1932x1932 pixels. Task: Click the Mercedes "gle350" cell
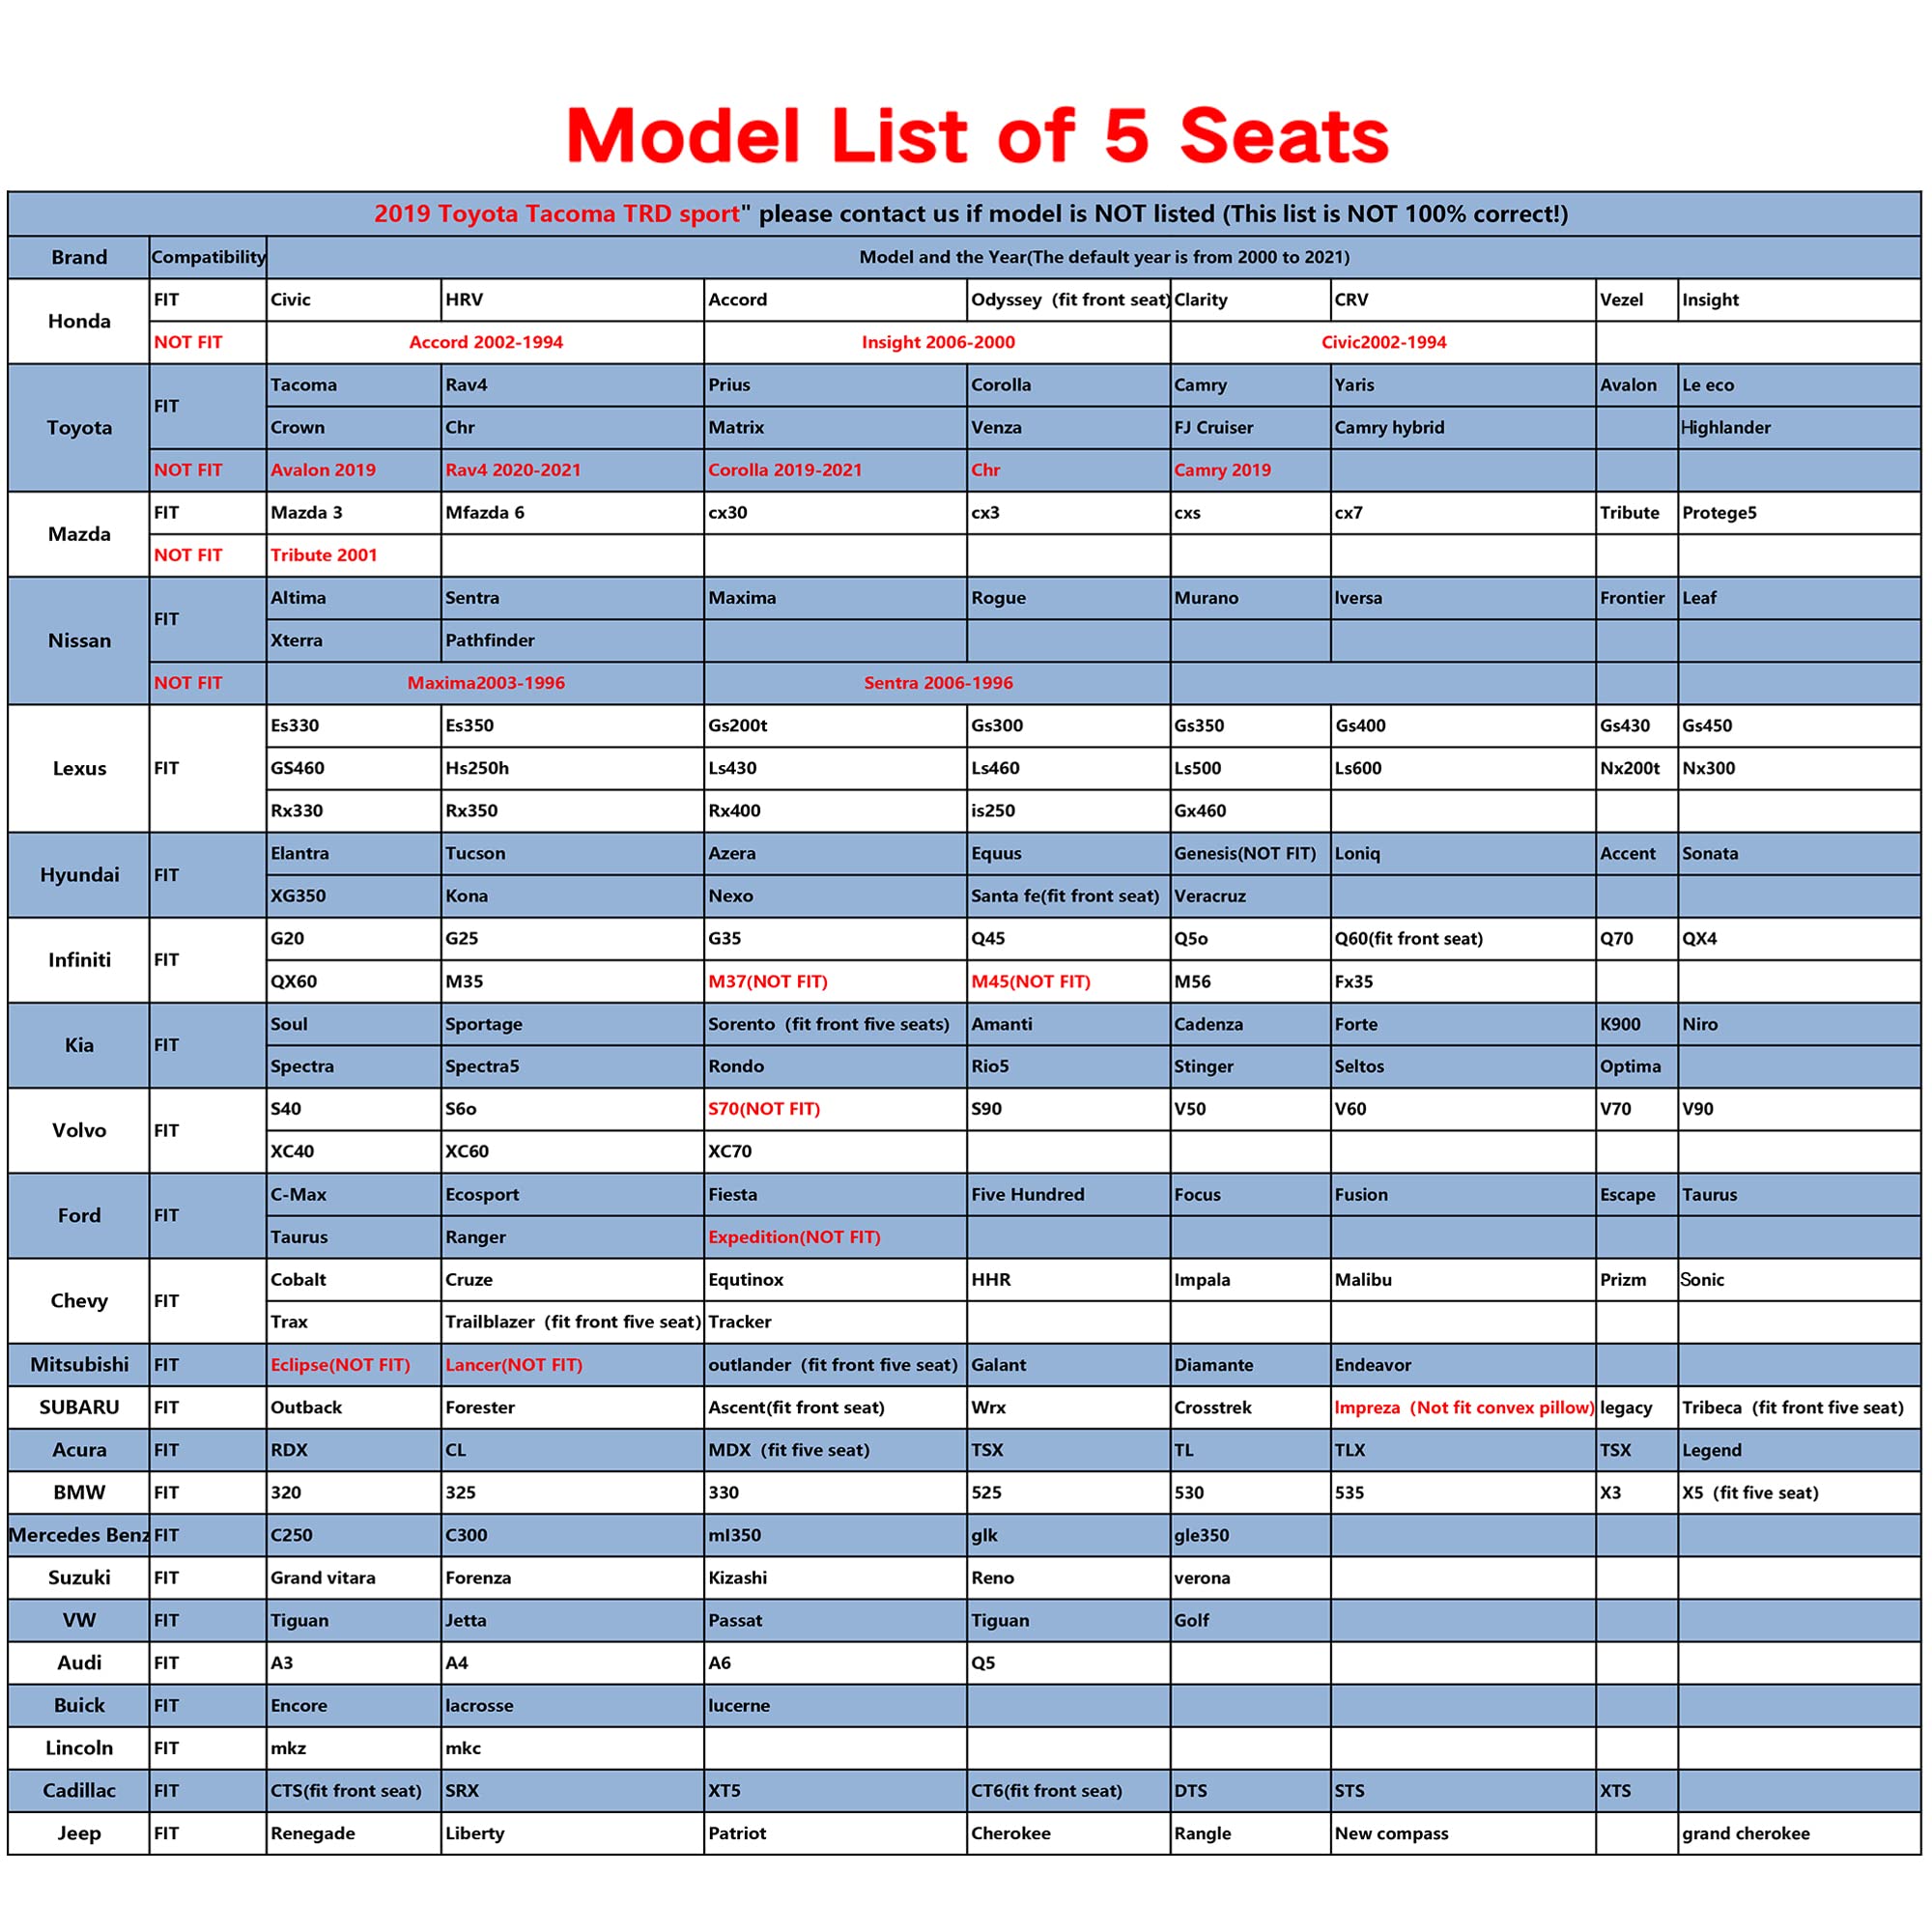coord(1202,1535)
